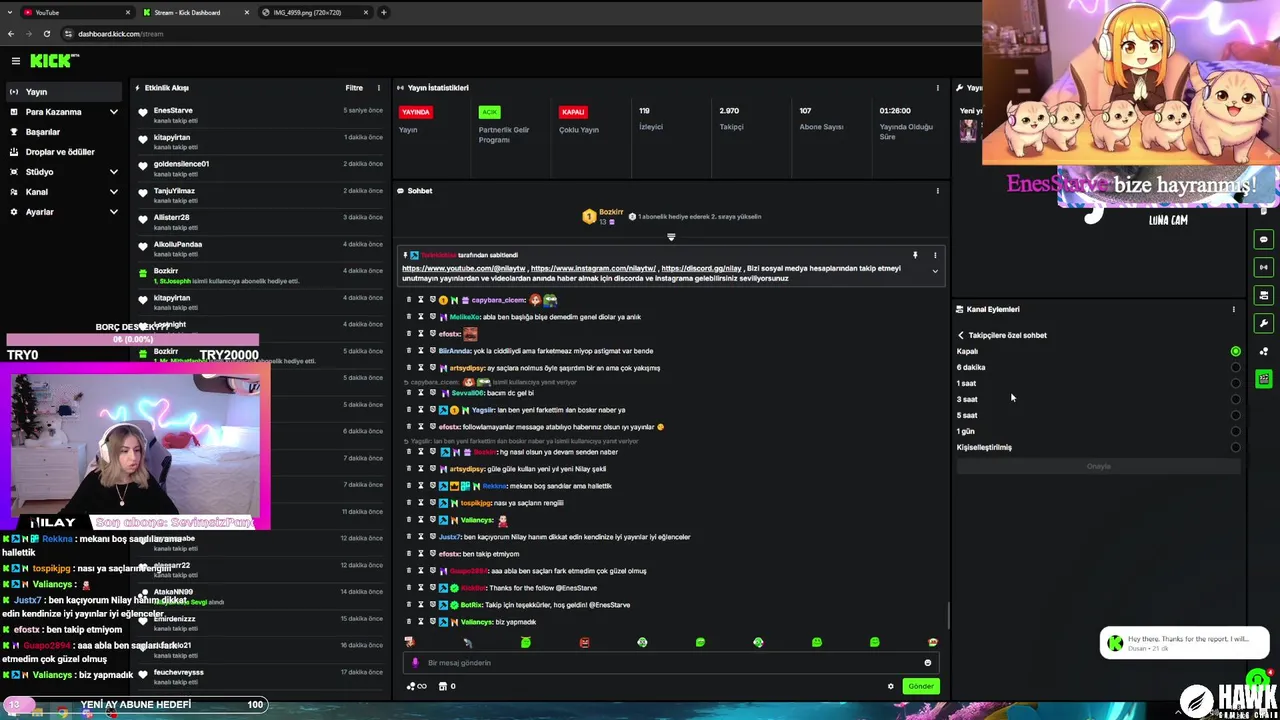
Task: Open emoji picker in message box
Action: (x=928, y=663)
